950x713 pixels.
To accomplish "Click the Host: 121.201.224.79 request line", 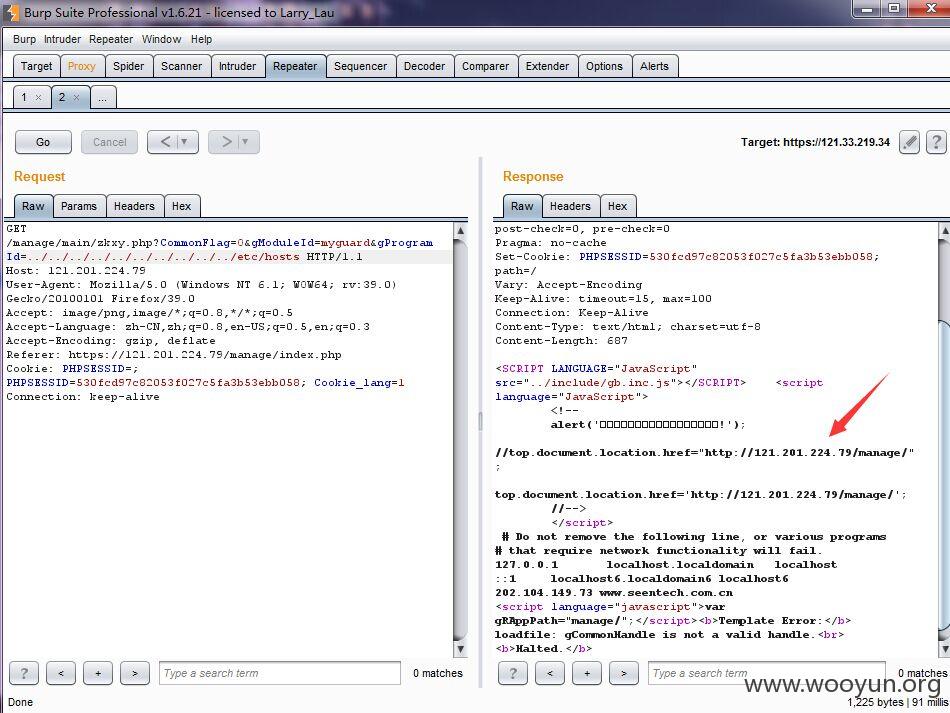I will pyautogui.click(x=76, y=271).
